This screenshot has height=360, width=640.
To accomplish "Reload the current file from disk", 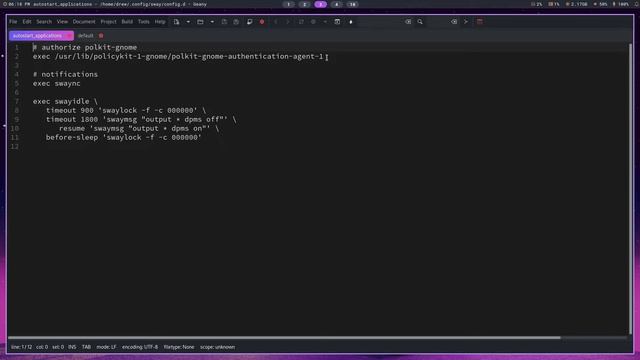I will click(249, 22).
